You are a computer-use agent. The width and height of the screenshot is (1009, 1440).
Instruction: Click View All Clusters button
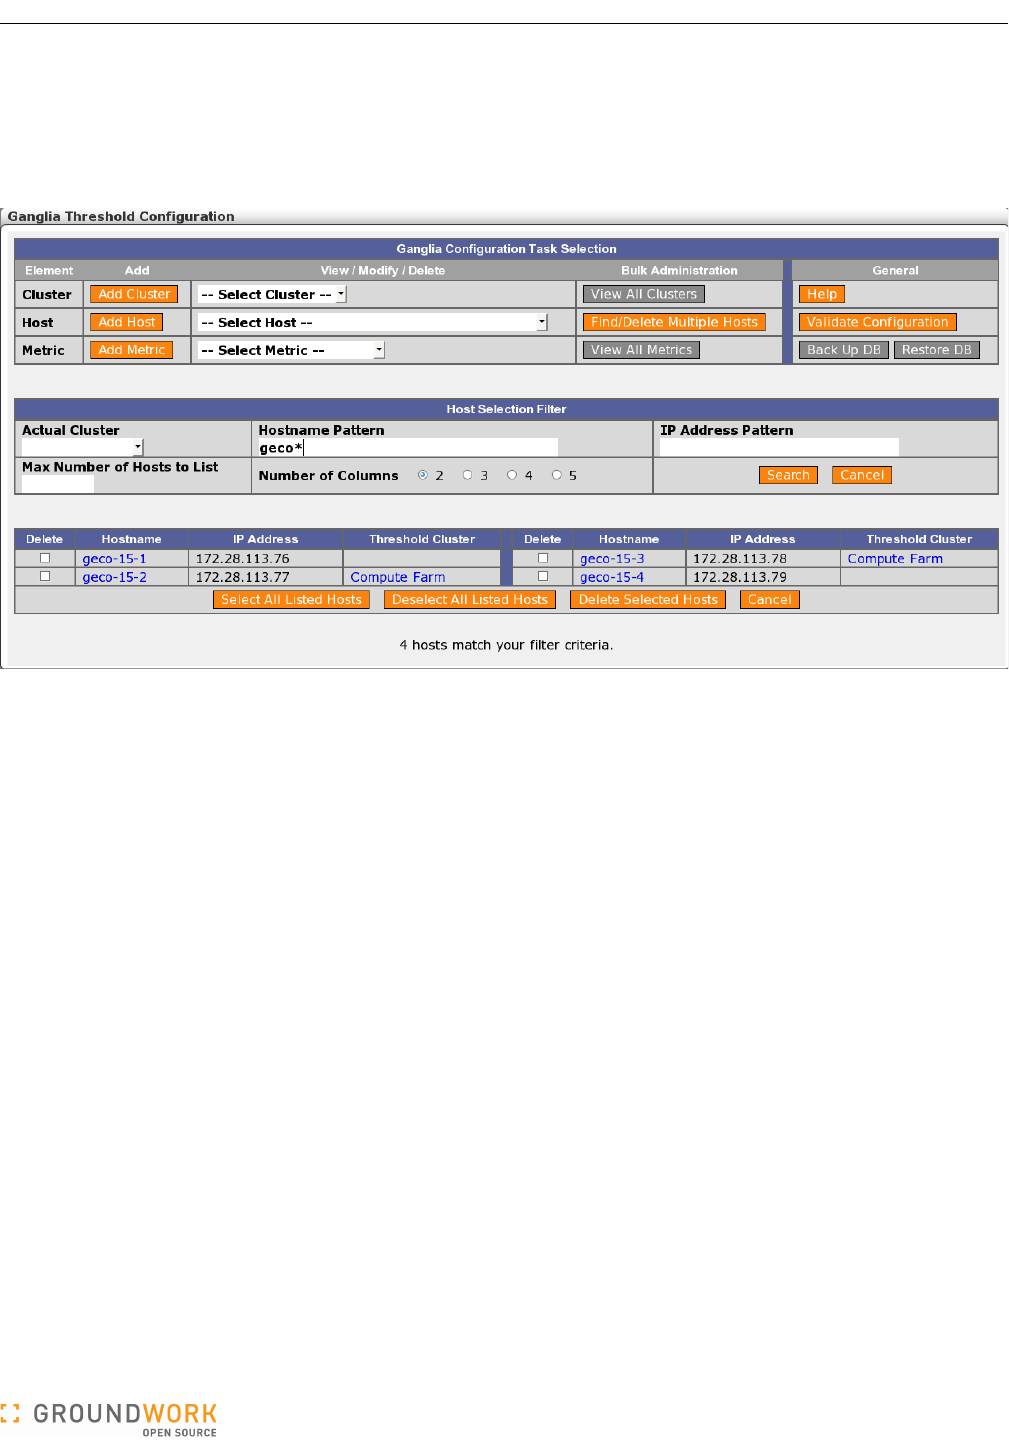pyautogui.click(x=644, y=294)
